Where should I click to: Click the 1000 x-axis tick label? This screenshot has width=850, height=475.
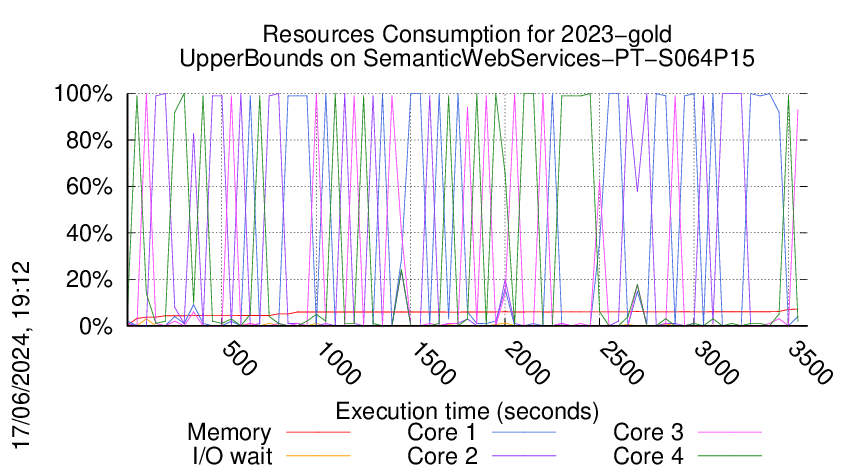coord(337,364)
